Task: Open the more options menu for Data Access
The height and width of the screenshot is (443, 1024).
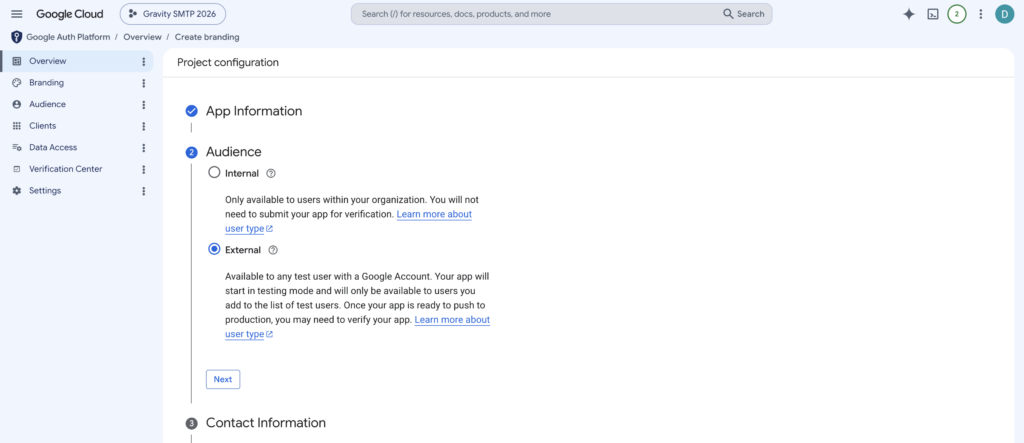Action: (144, 148)
